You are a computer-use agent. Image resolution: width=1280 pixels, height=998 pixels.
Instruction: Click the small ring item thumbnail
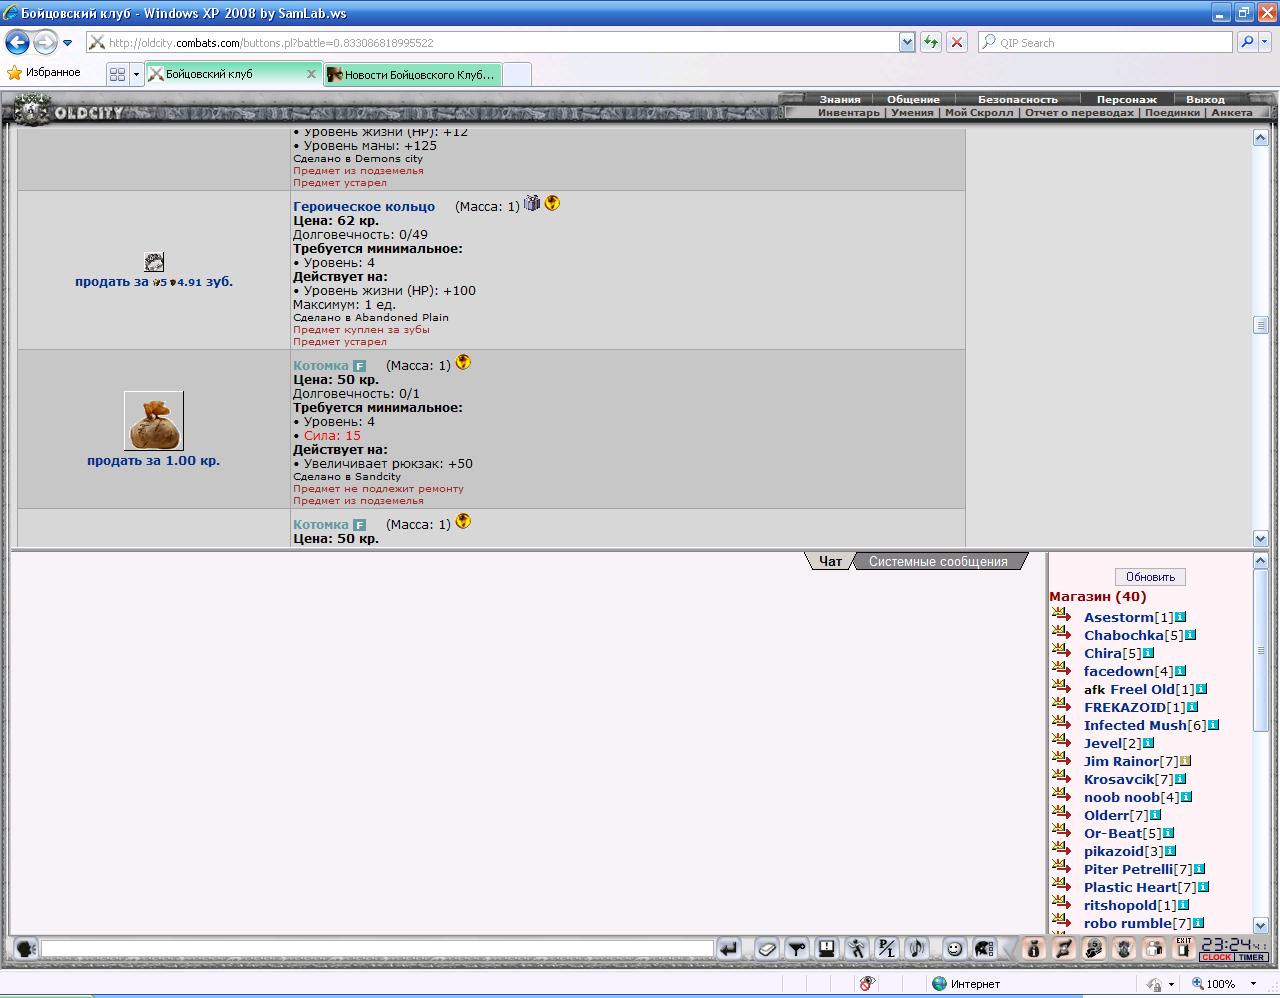click(154, 262)
